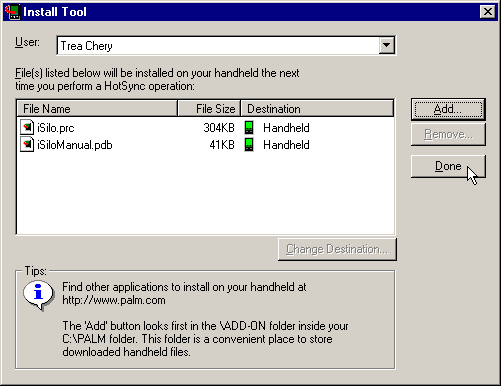Click the Handheld destination of iSilo.prc
The width and height of the screenshot is (501, 386).
(286, 128)
